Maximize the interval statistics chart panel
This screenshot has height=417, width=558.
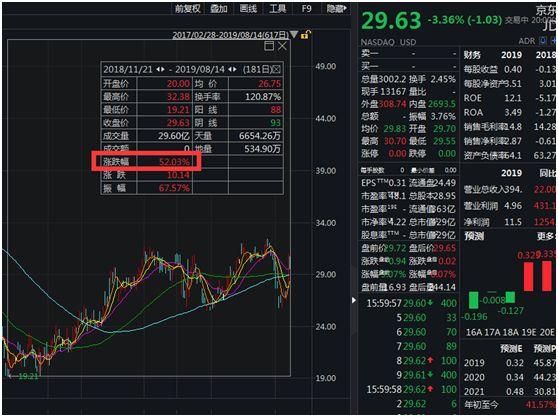[269, 46]
